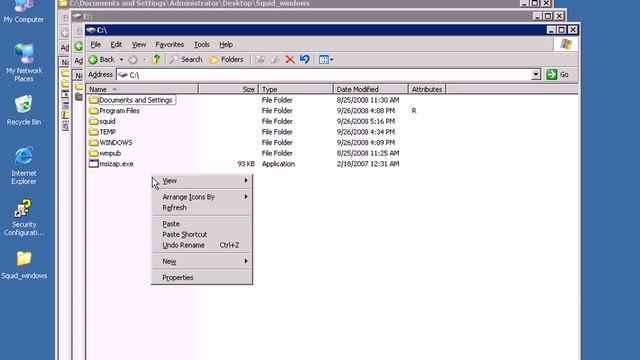The width and height of the screenshot is (640, 360).
Task: Open the Favorites menu
Action: (x=169, y=44)
